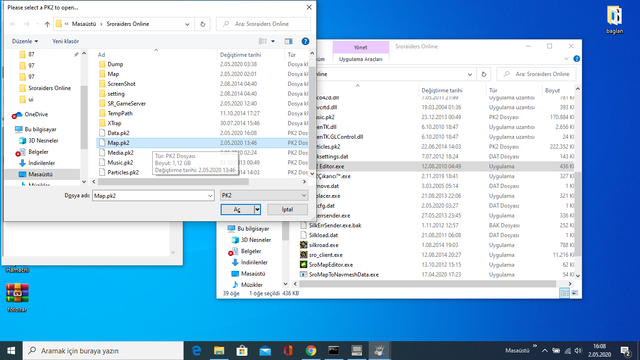The width and height of the screenshot is (640, 360).
Task: Select İndirilenler in the dialog tree
Action: (x=42, y=163)
